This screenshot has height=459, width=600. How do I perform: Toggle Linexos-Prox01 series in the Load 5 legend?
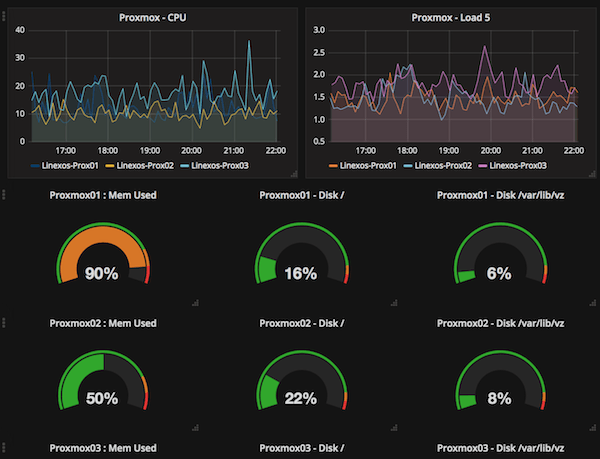[368, 166]
